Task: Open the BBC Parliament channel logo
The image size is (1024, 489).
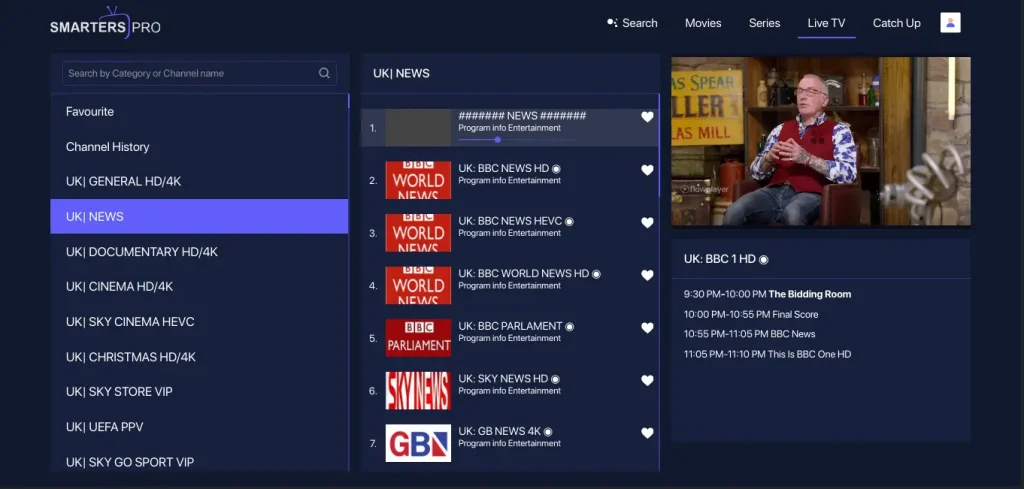Action: pyautogui.click(x=418, y=338)
